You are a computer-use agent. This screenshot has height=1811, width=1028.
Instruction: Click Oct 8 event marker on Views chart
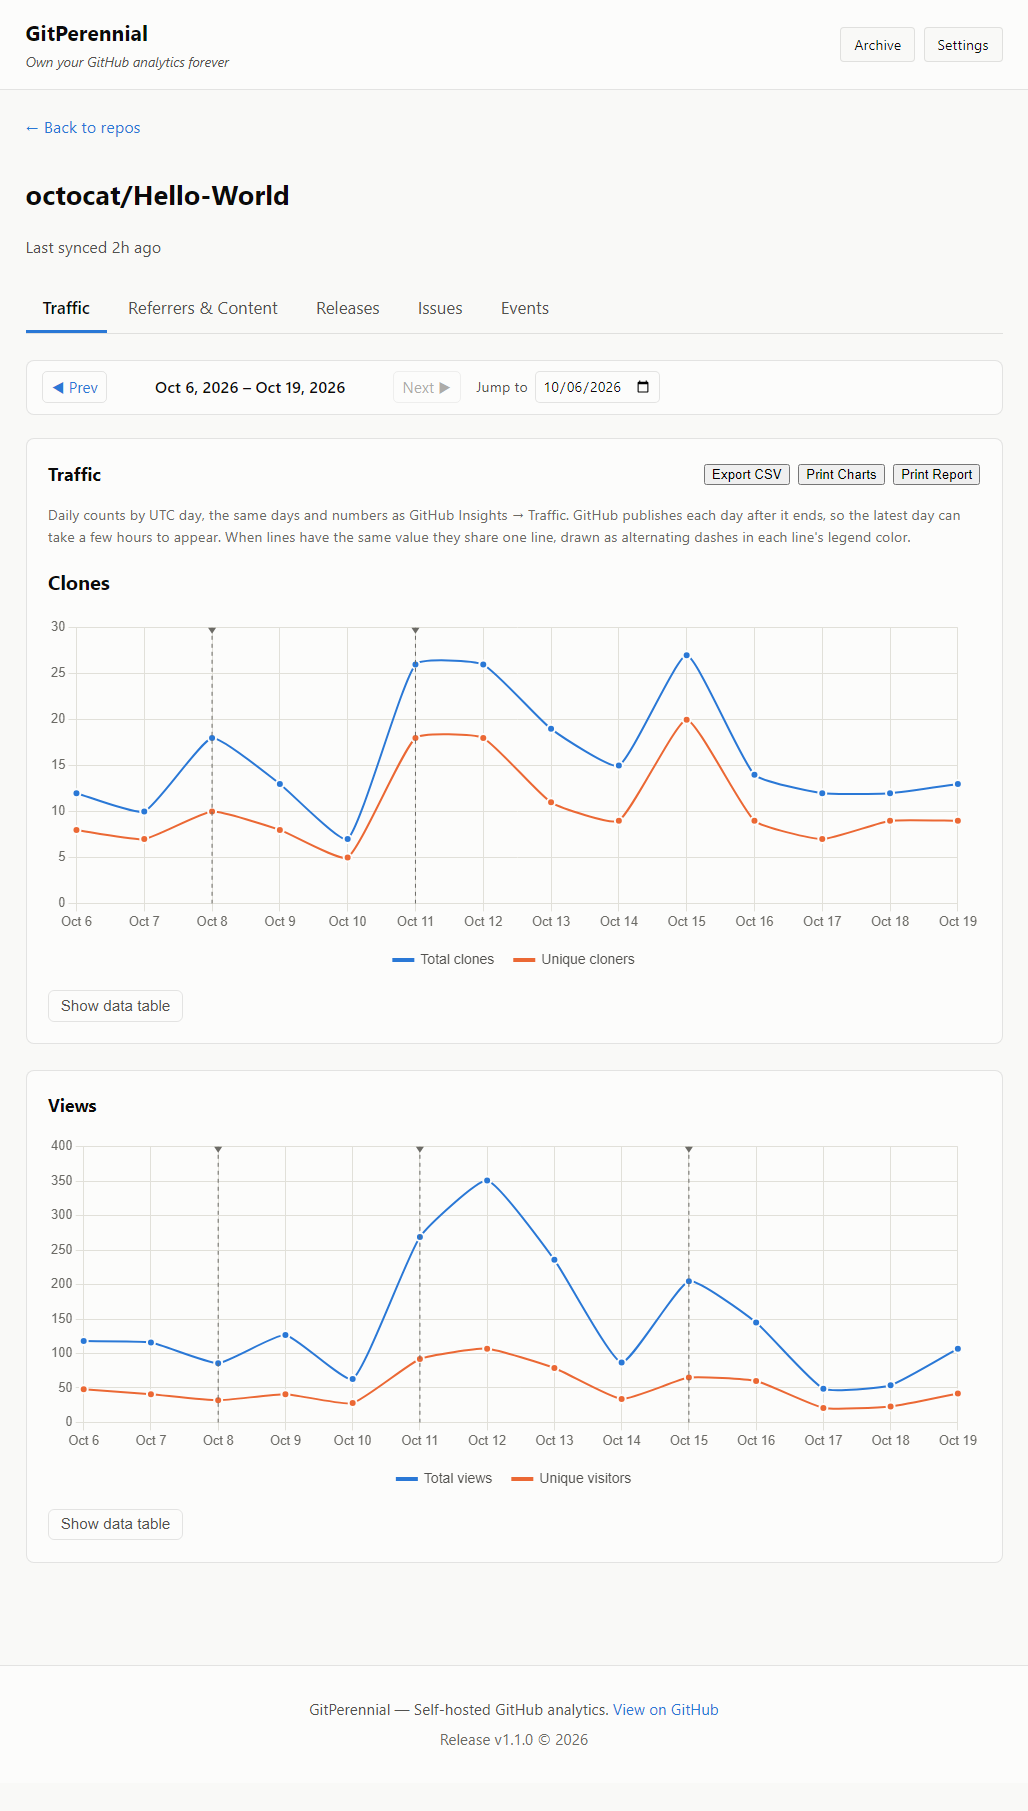pos(218,1149)
